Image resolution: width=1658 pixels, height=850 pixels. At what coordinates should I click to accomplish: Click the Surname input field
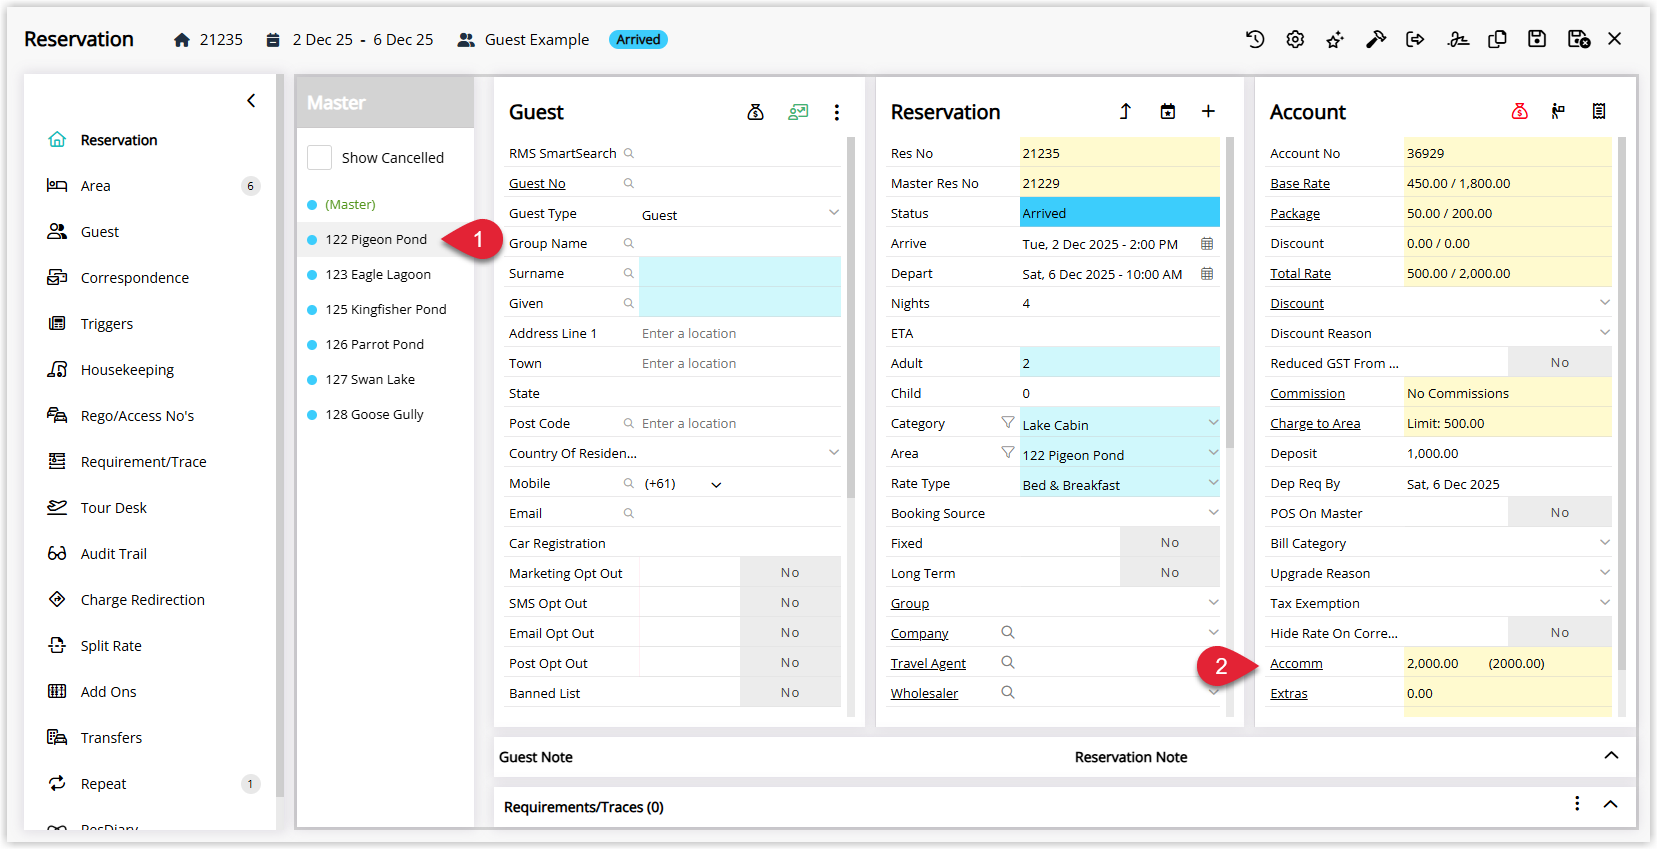(x=740, y=273)
